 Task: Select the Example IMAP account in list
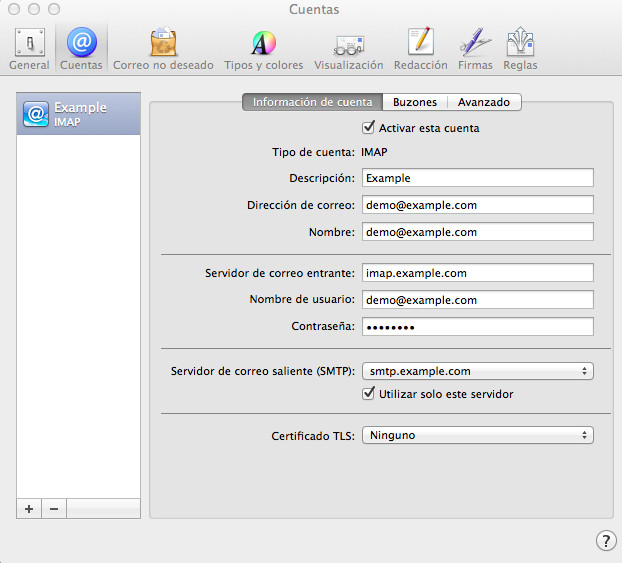point(79,114)
